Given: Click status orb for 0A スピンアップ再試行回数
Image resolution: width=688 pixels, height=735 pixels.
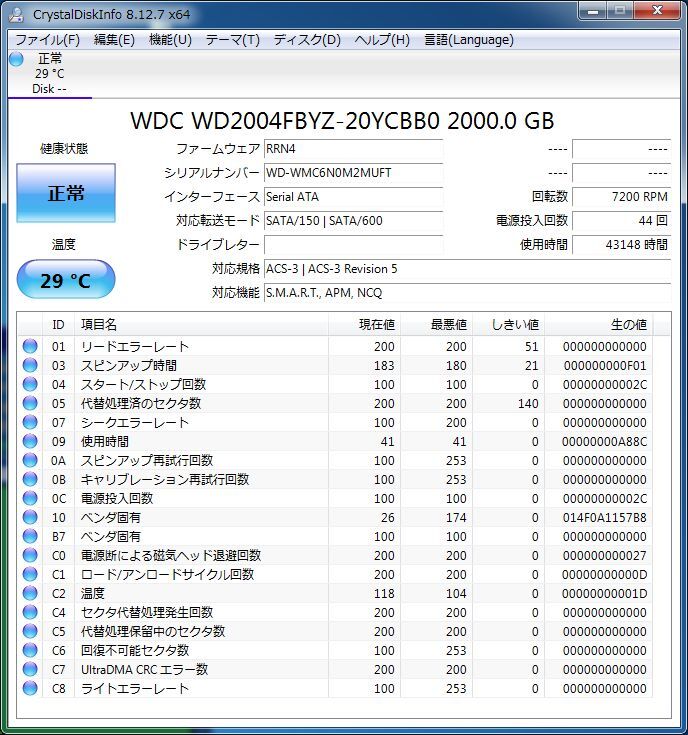Looking at the screenshot, I should pyautogui.click(x=30, y=460).
